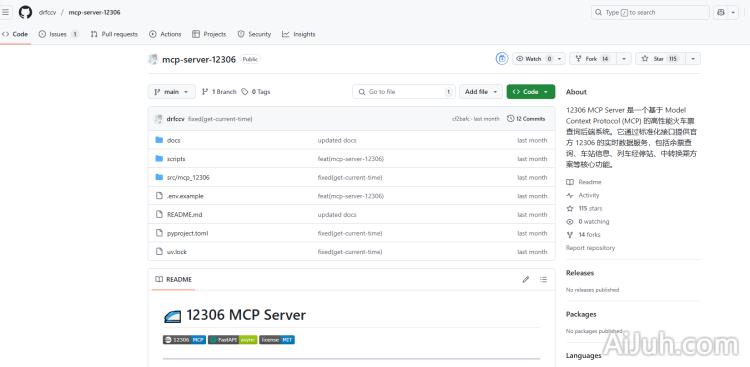The width and height of the screenshot is (750, 367).
Task: Open the Pull requests tab
Action: click(114, 34)
